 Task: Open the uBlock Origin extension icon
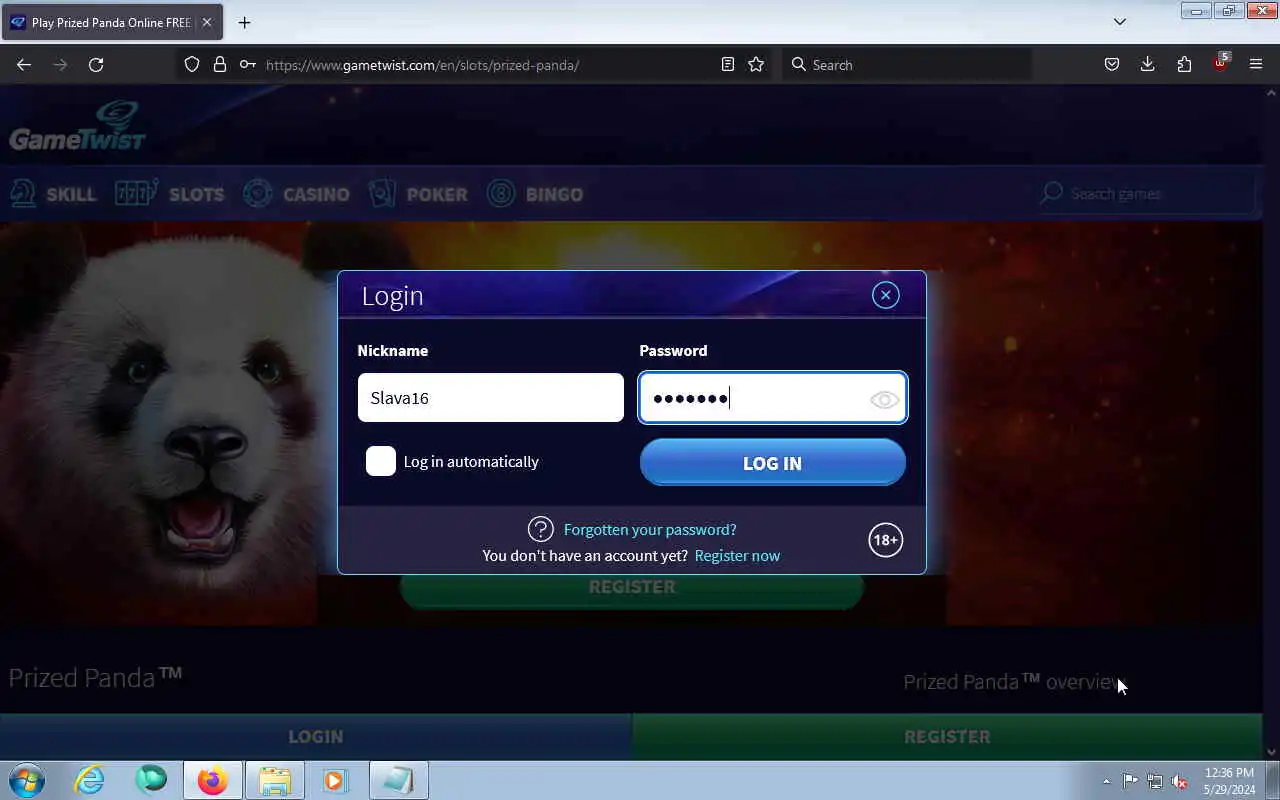click(x=1220, y=63)
